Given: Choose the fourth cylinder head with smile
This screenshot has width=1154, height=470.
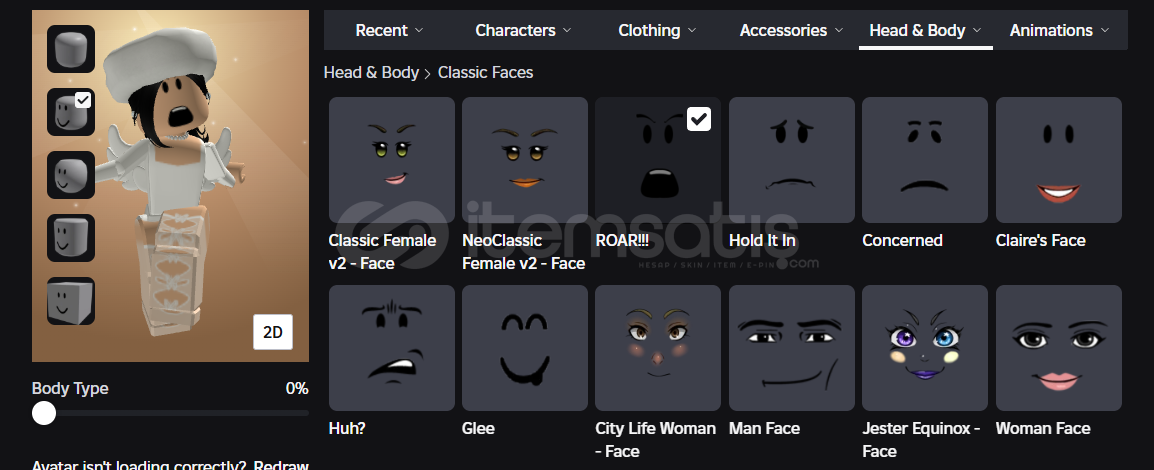Looking at the screenshot, I should click(x=71, y=238).
